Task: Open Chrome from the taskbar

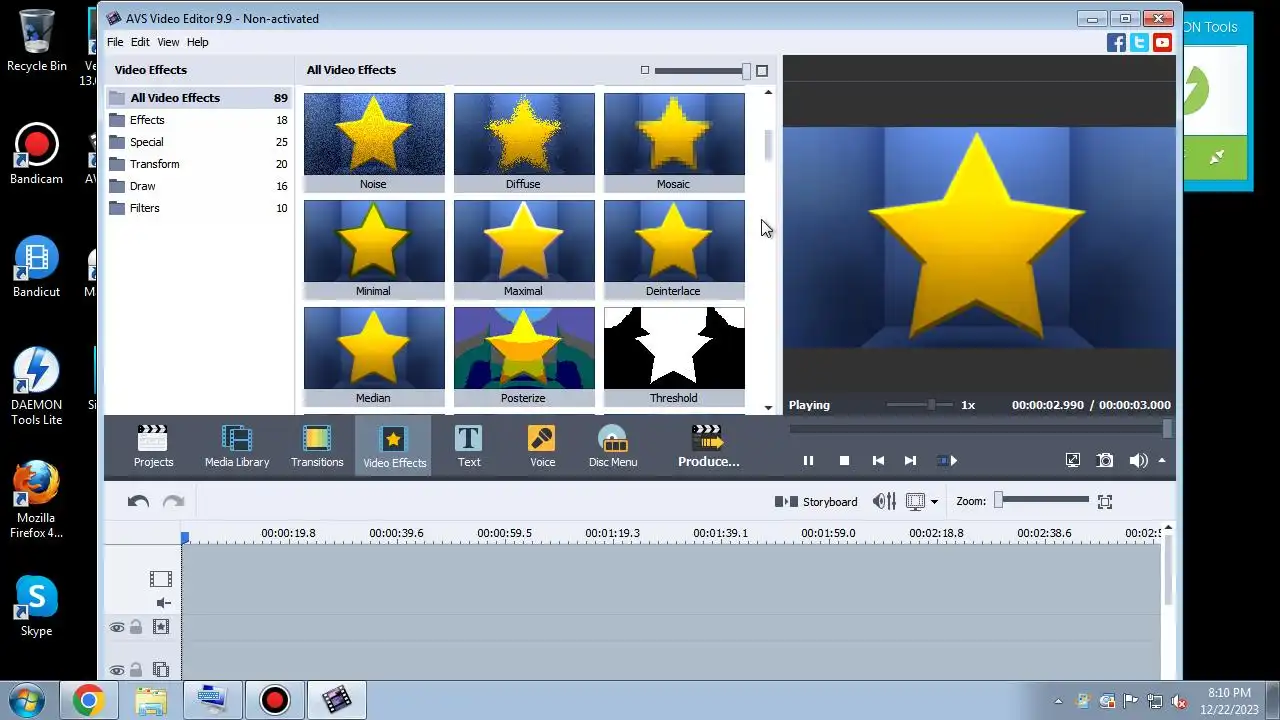Action: coord(88,701)
